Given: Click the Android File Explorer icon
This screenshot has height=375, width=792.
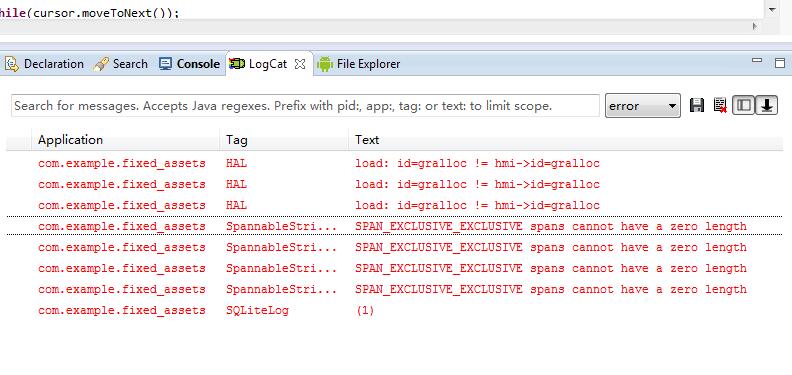Looking at the screenshot, I should pos(325,64).
